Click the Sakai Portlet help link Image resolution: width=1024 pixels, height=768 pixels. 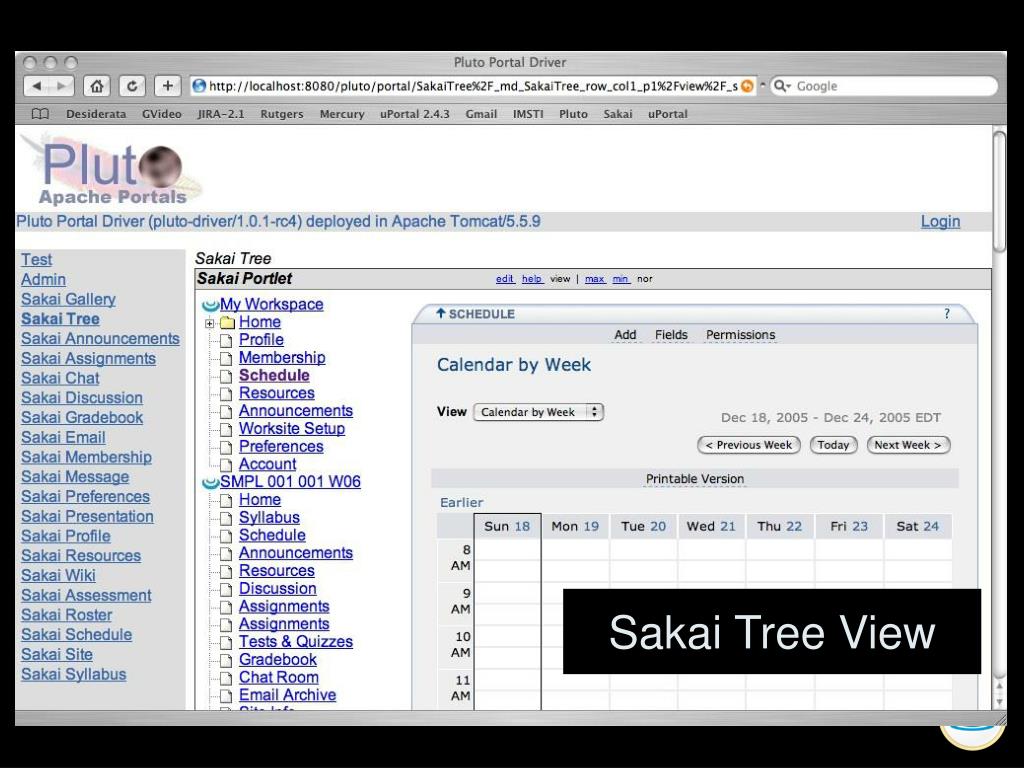(532, 279)
